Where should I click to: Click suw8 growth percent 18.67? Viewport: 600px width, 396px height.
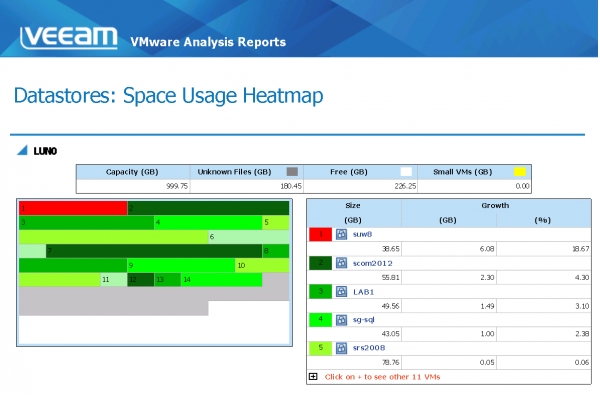pyautogui.click(x=581, y=249)
